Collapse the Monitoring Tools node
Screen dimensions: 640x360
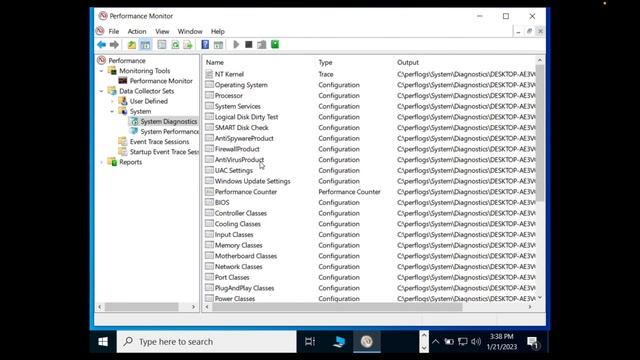(x=101, y=71)
